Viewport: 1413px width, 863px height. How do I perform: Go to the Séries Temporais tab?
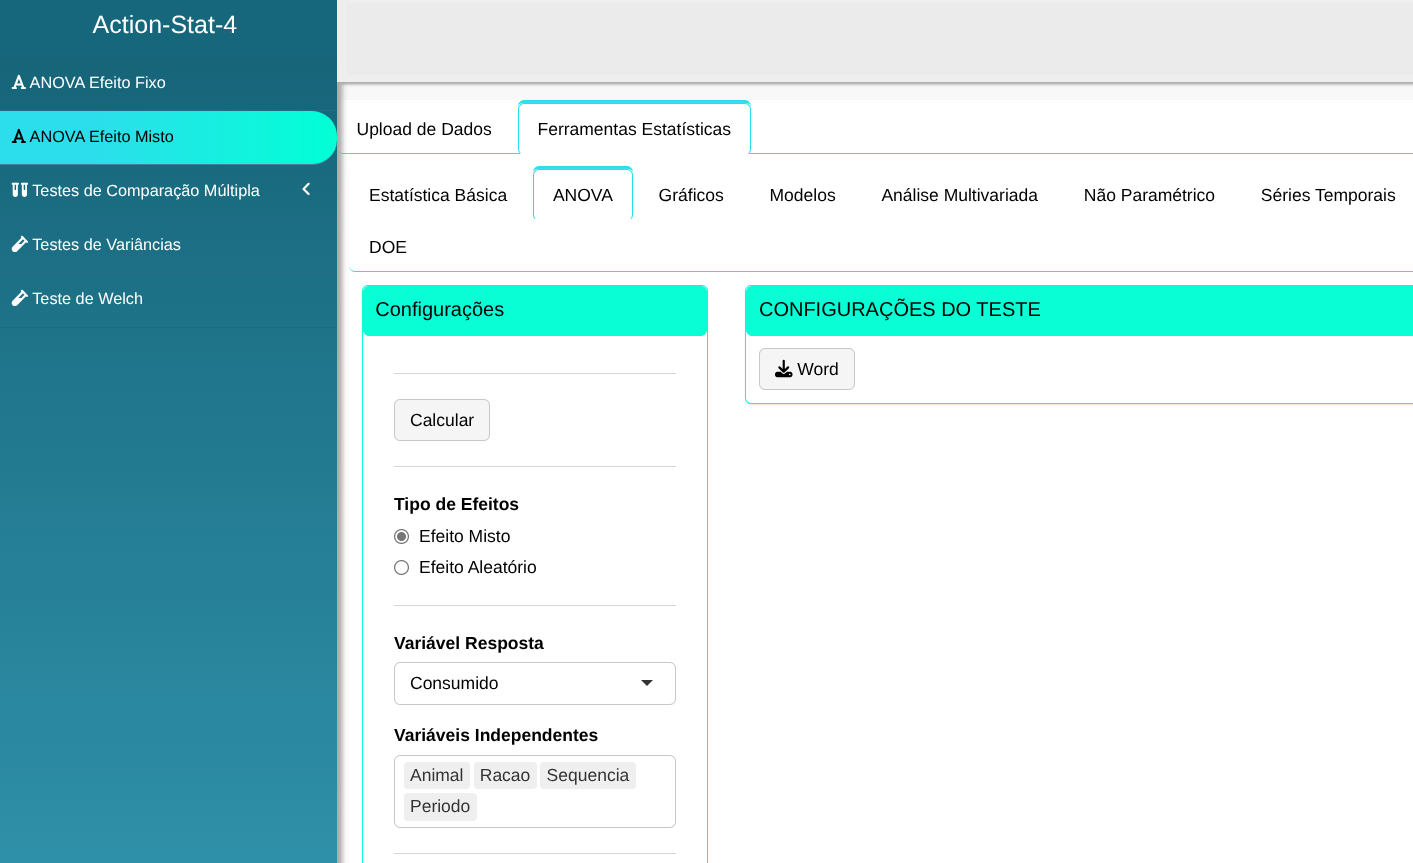(x=1327, y=195)
